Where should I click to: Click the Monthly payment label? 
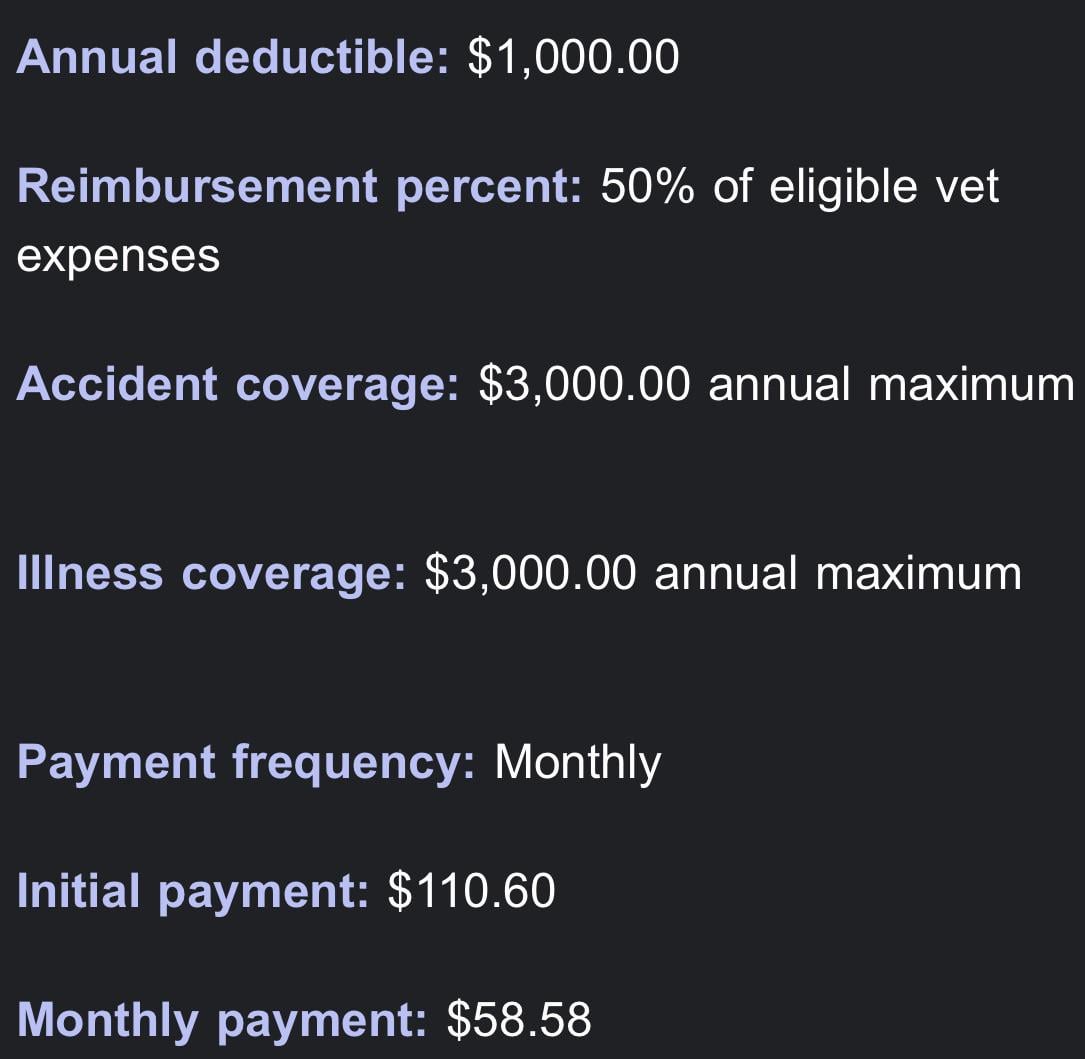pos(222,1020)
